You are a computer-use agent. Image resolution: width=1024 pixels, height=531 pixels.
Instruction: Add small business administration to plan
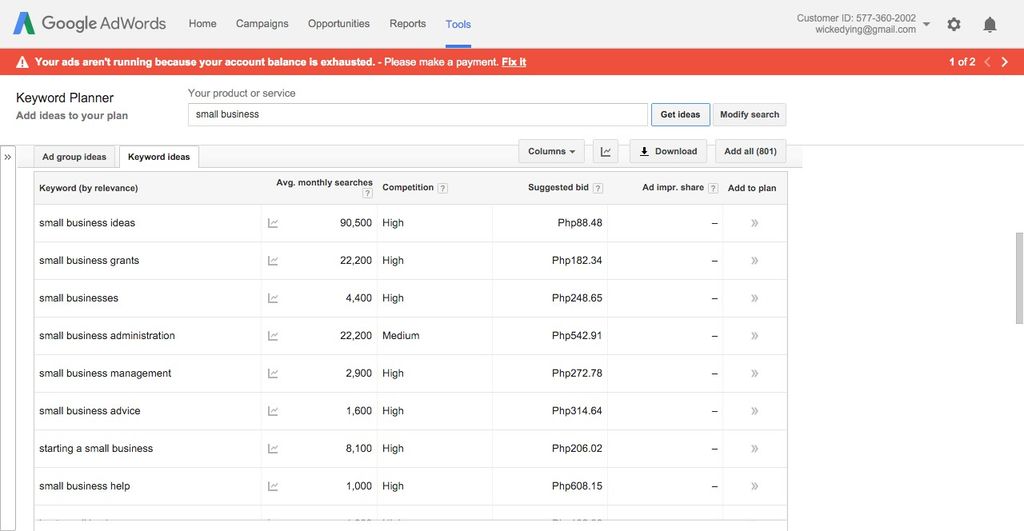coord(754,336)
